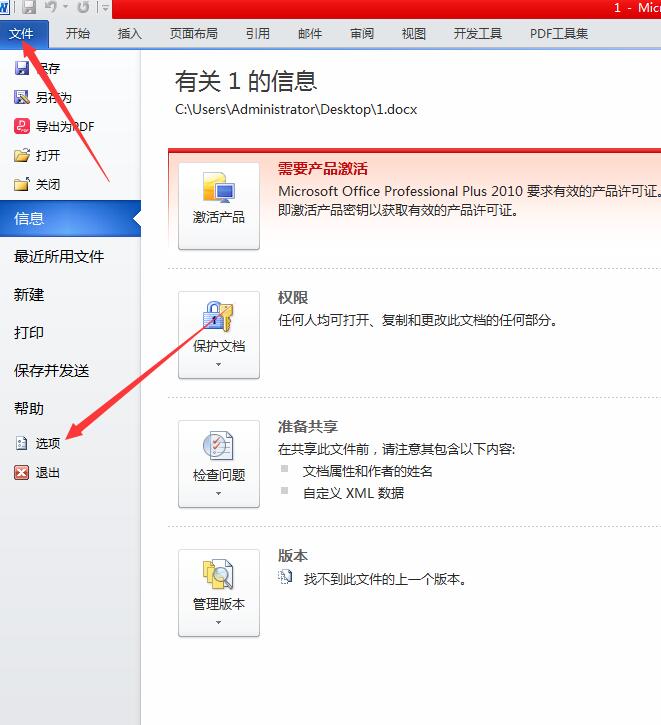Screen dimensions: 661x725
Task: Expand the 保护文档 dropdown arrow
Action: point(219,365)
